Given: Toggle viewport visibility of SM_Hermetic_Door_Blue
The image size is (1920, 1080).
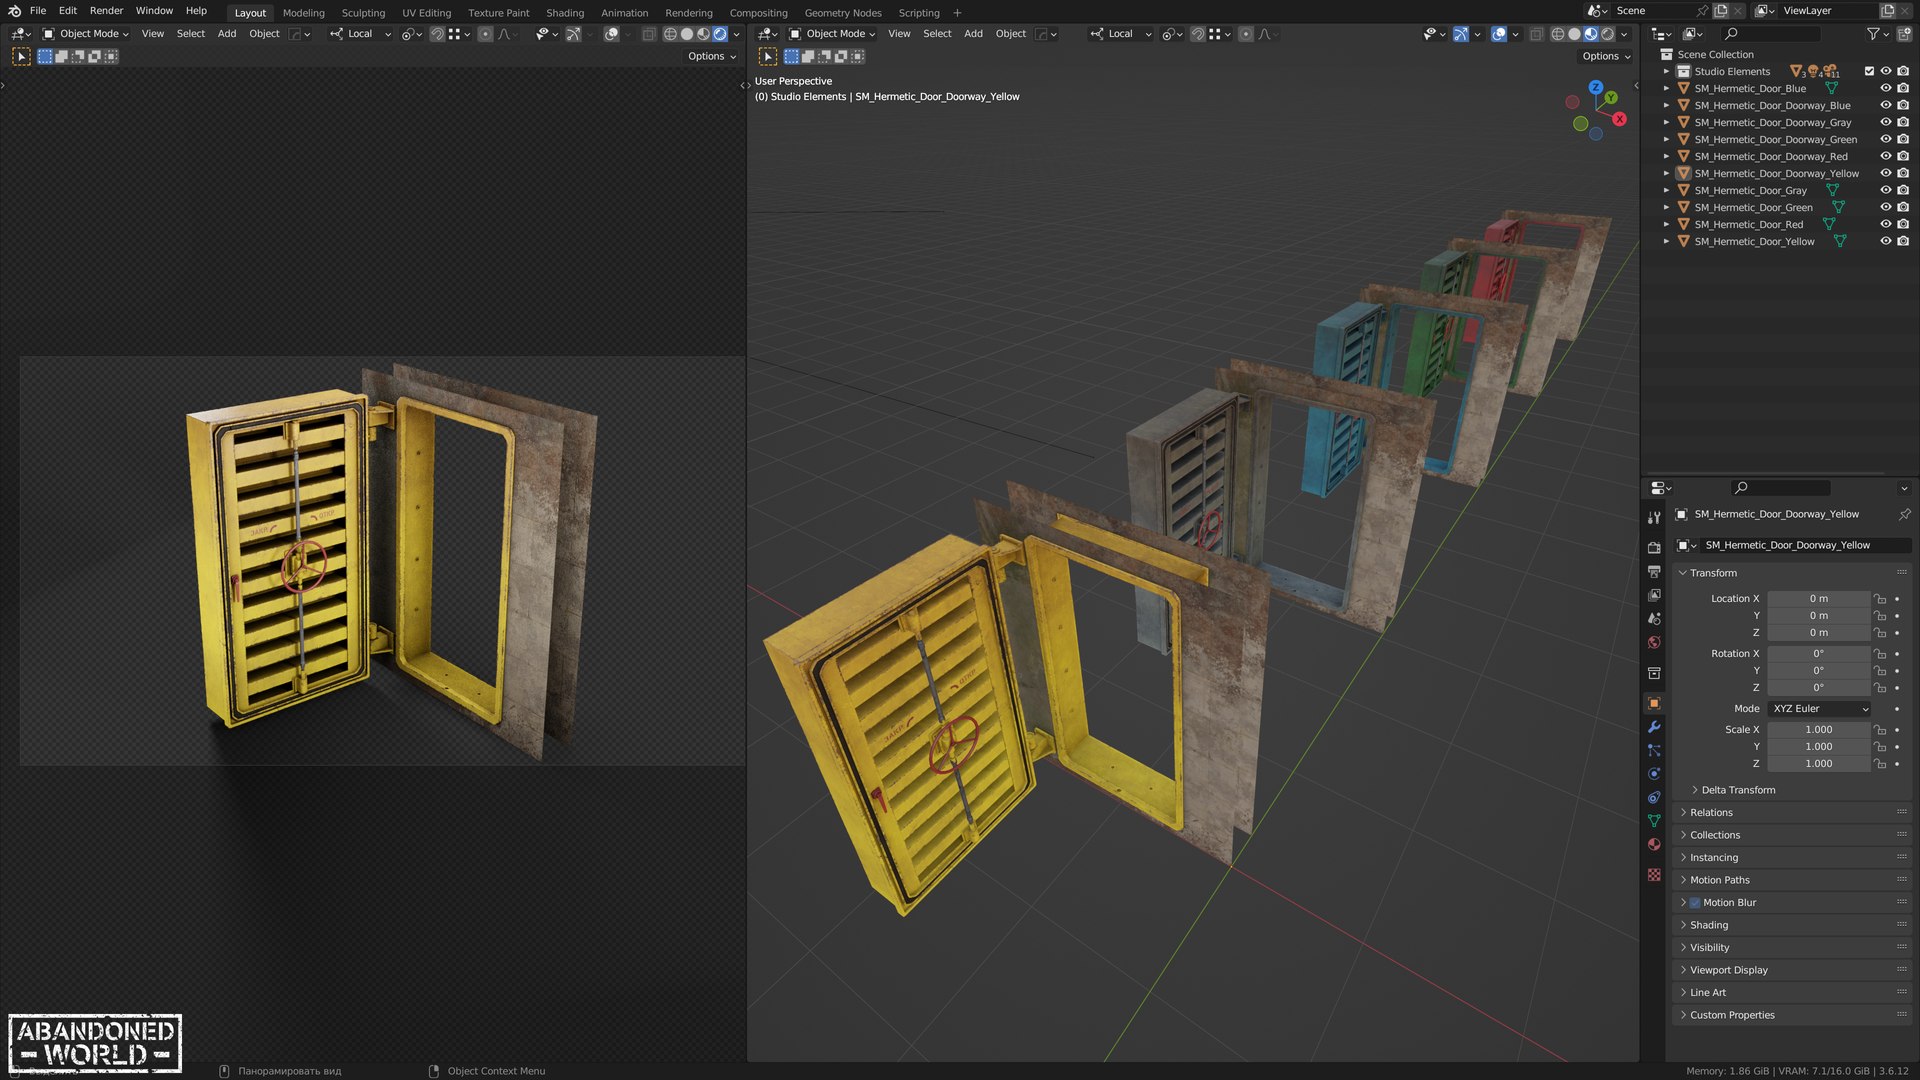Looking at the screenshot, I should 1885,89.
